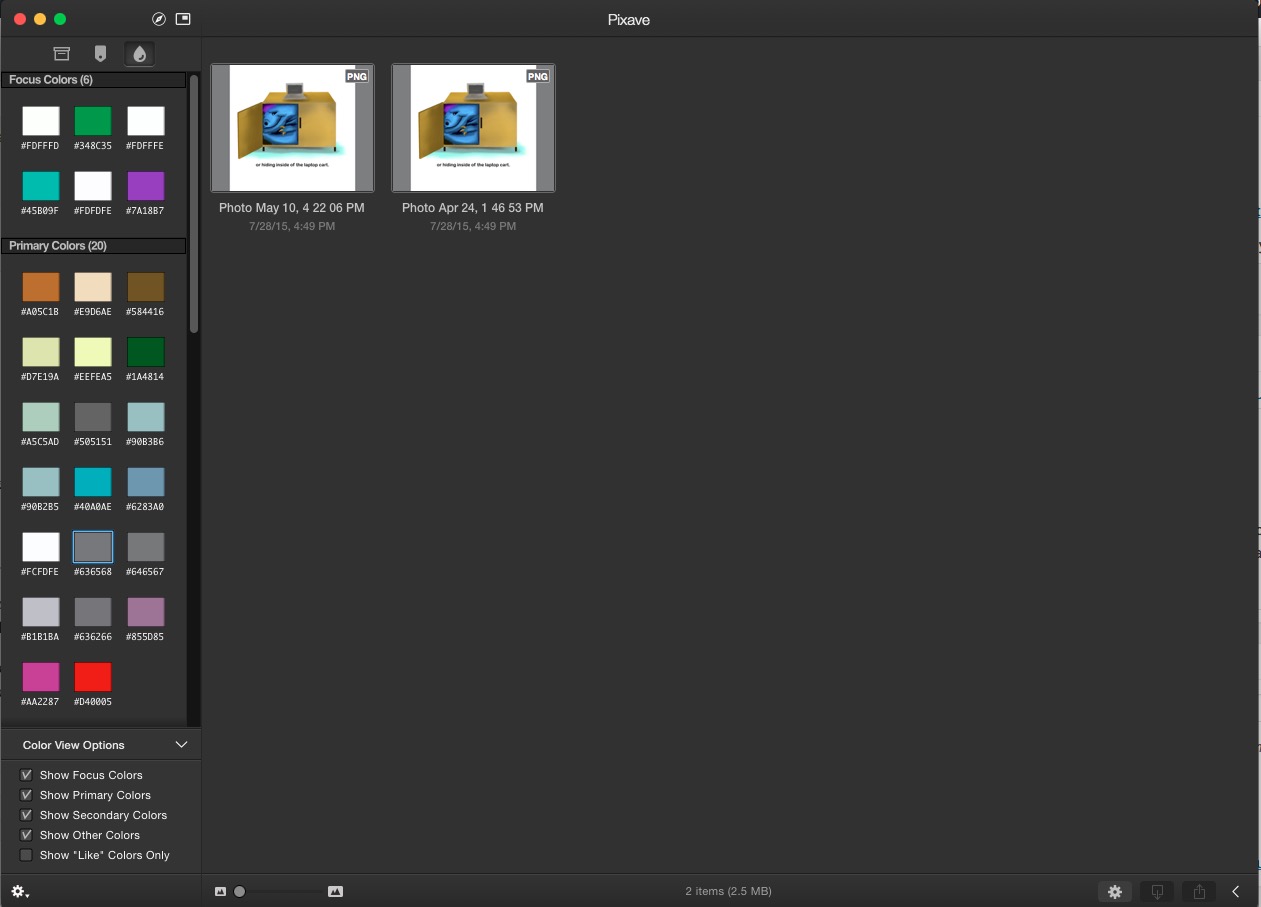Enable Show "Like" Colors Only

27,855
